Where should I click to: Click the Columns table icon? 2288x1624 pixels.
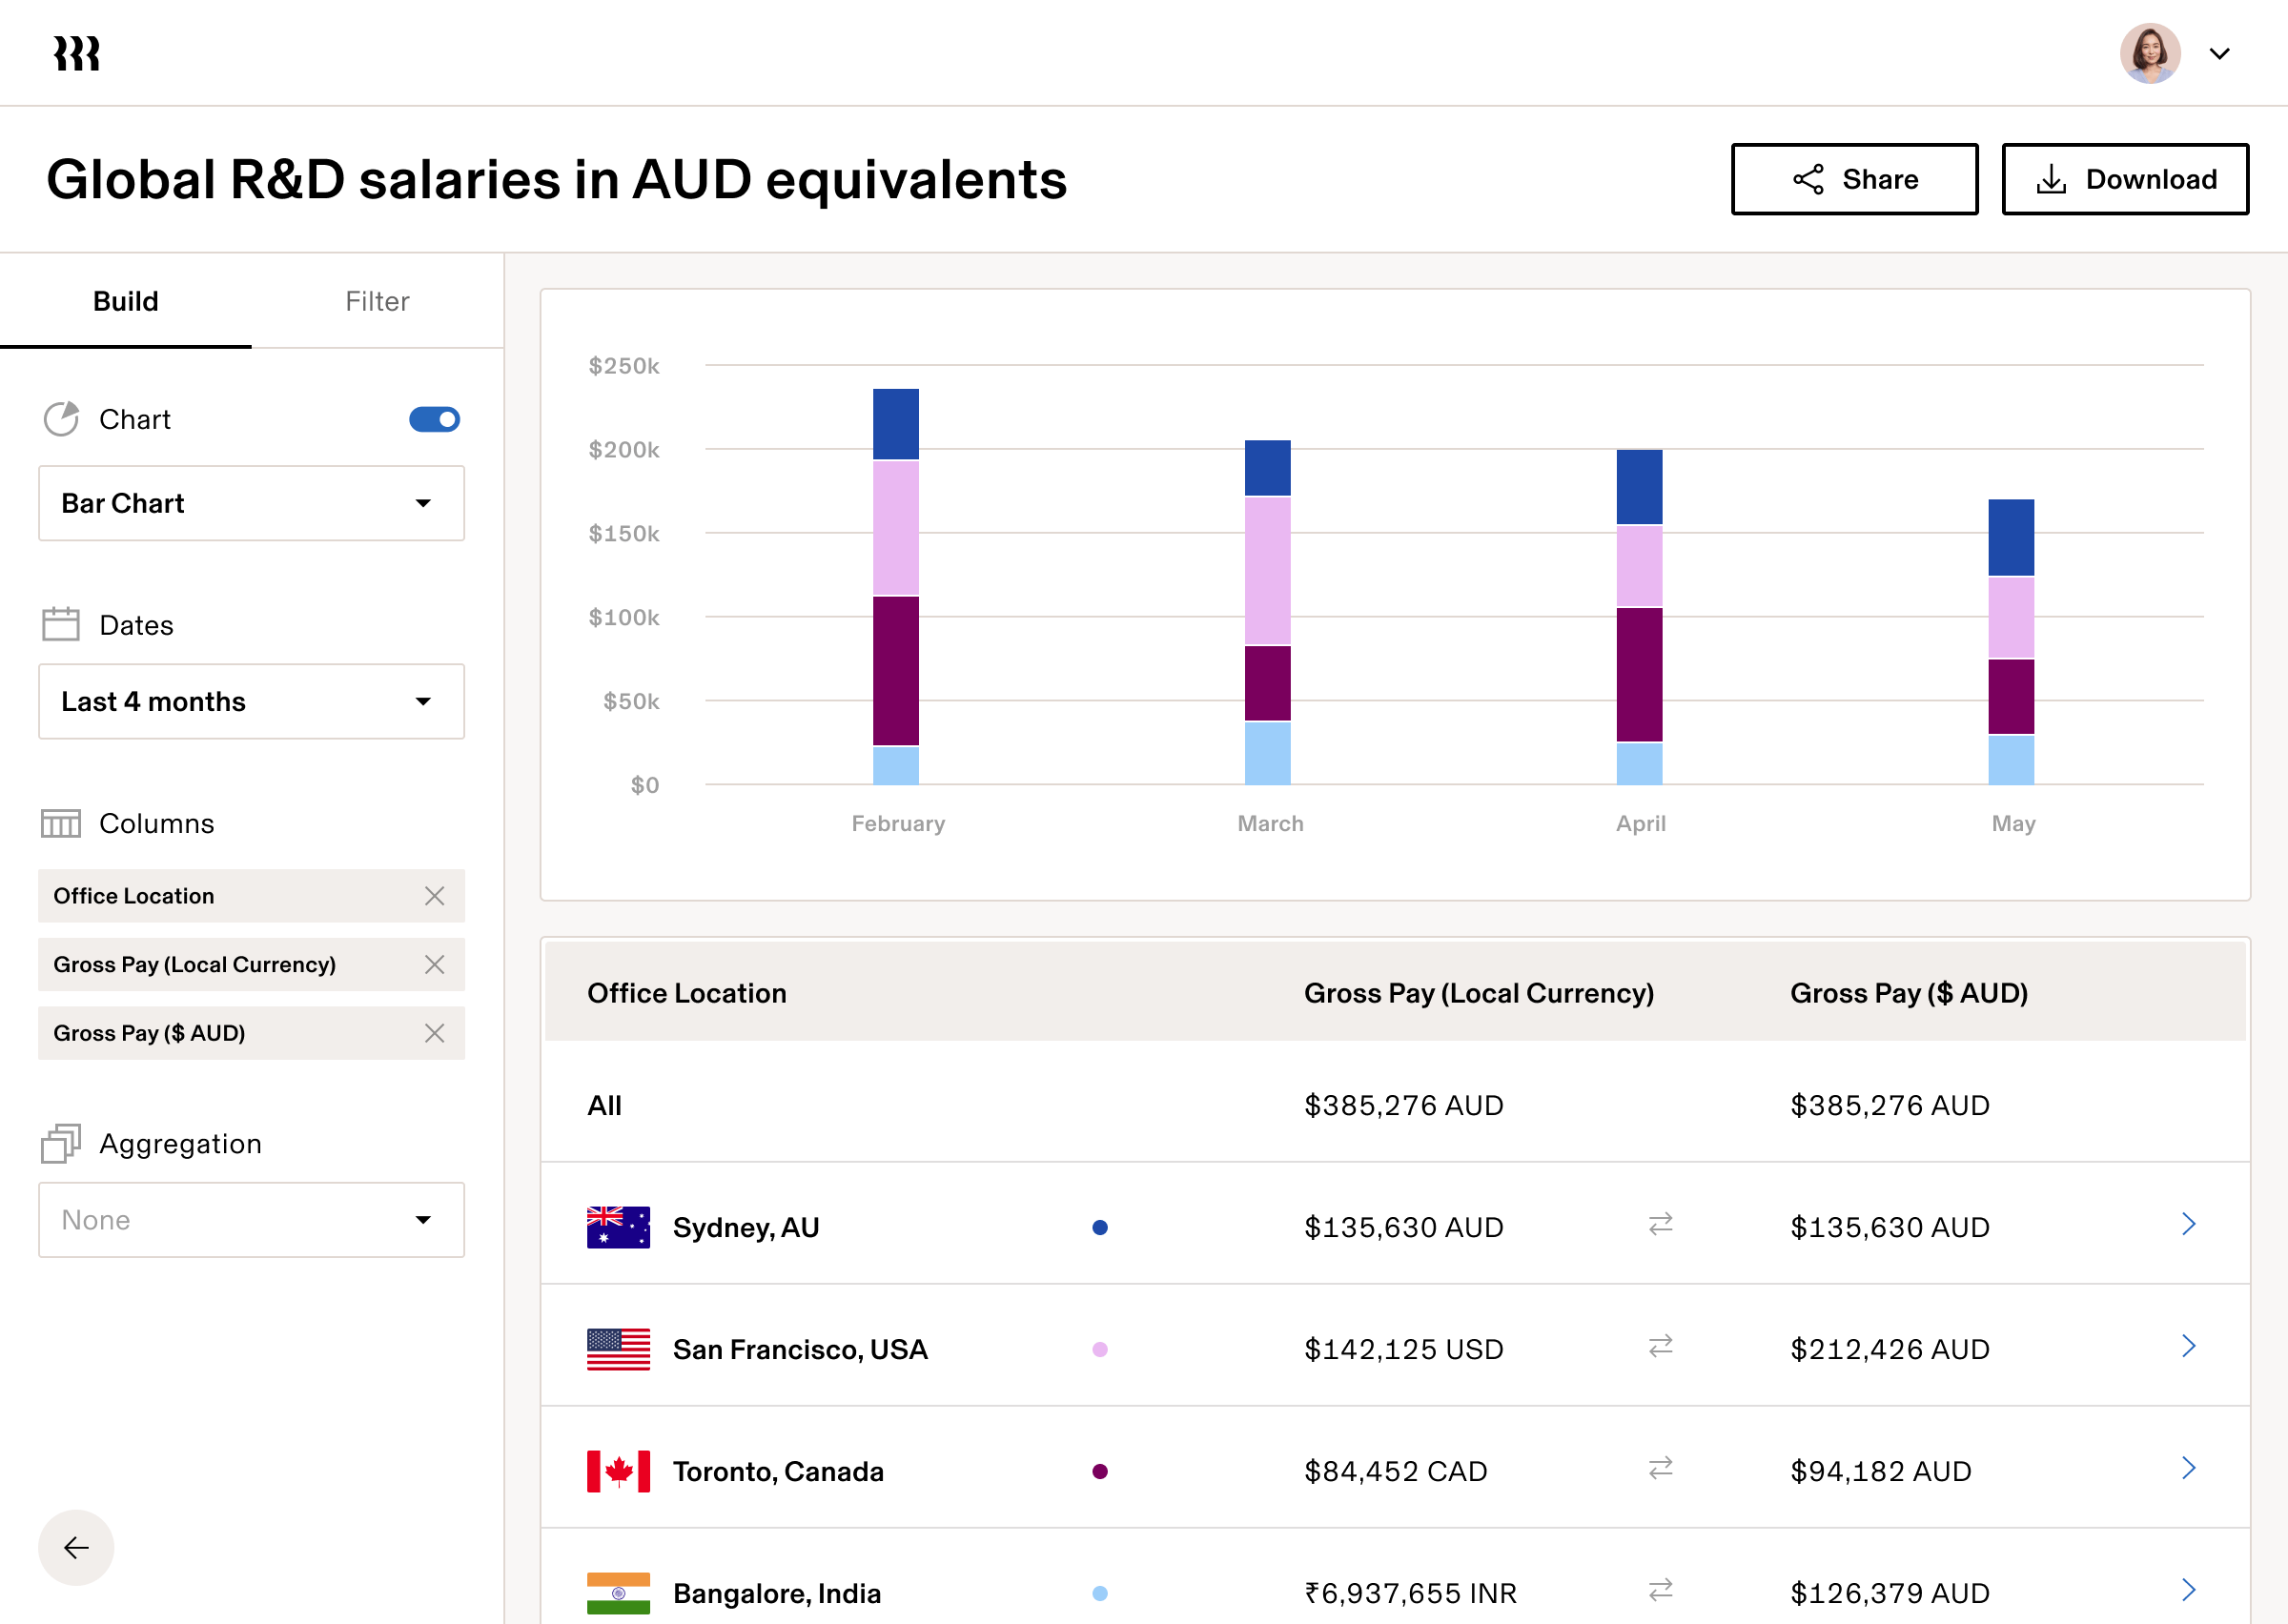(x=60, y=823)
